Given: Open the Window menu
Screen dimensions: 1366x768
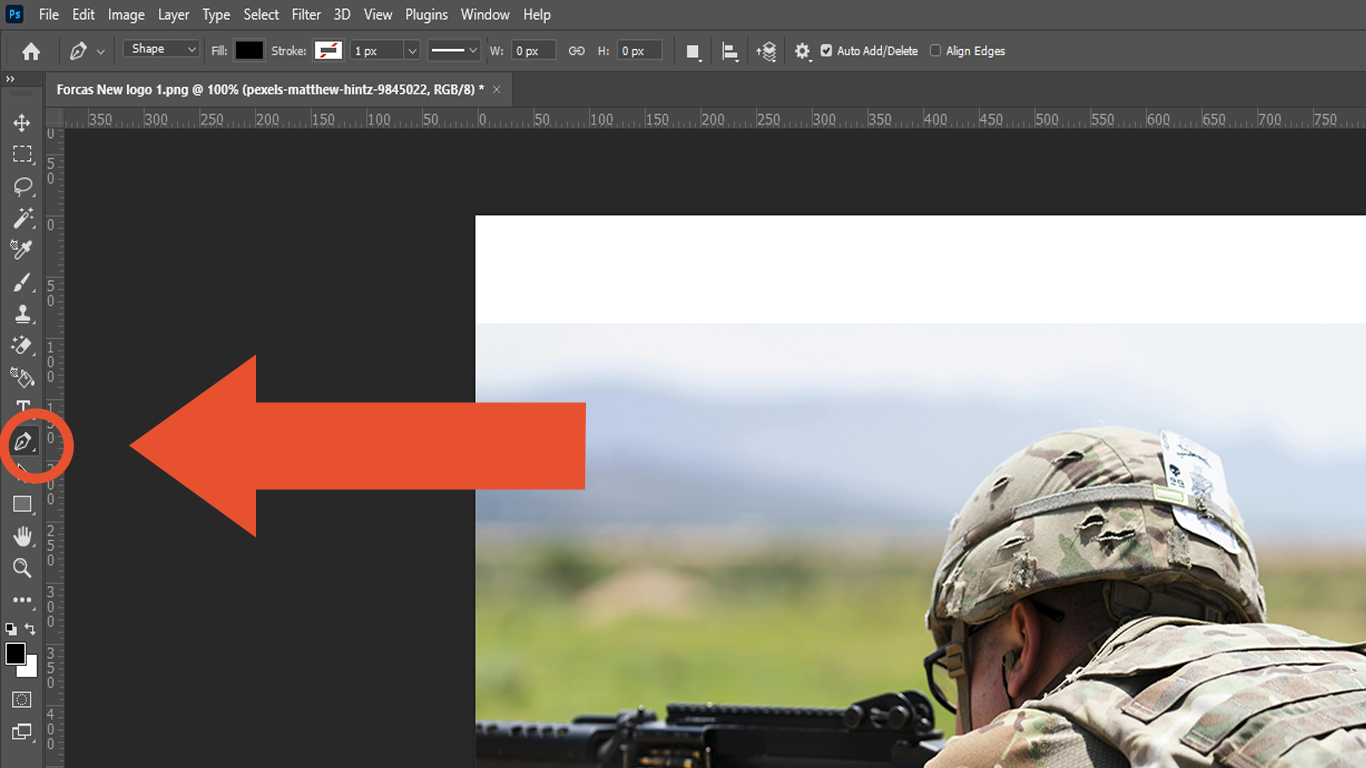Looking at the screenshot, I should [x=485, y=15].
